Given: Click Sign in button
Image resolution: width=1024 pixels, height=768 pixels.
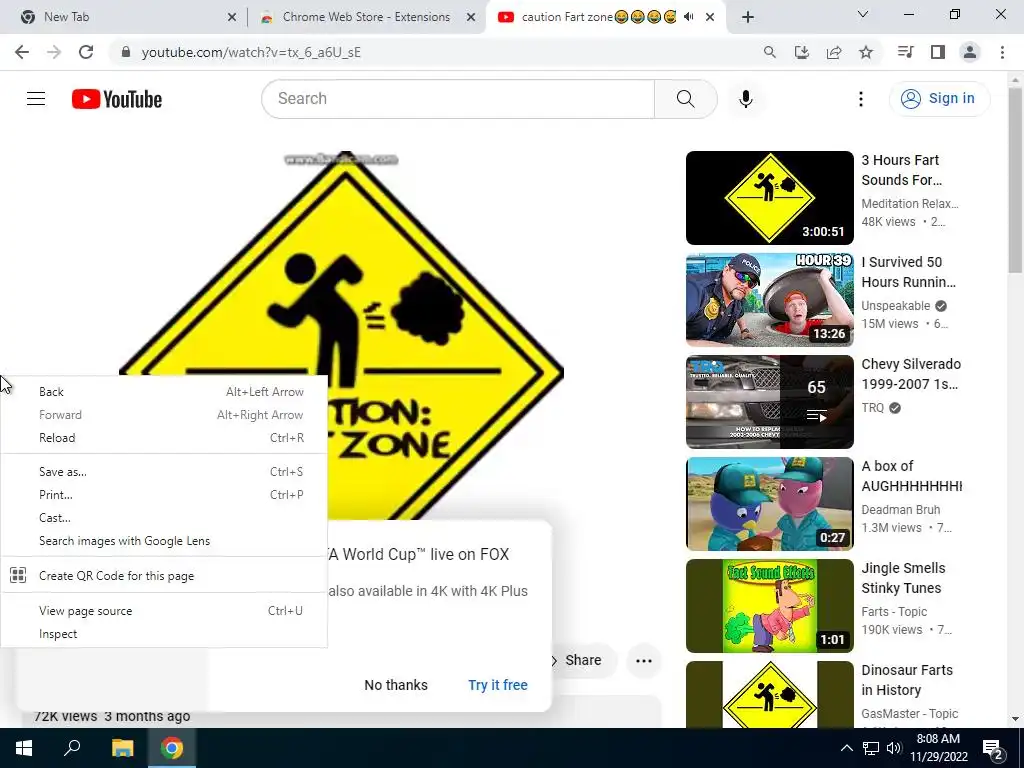Looking at the screenshot, I should [x=939, y=99].
